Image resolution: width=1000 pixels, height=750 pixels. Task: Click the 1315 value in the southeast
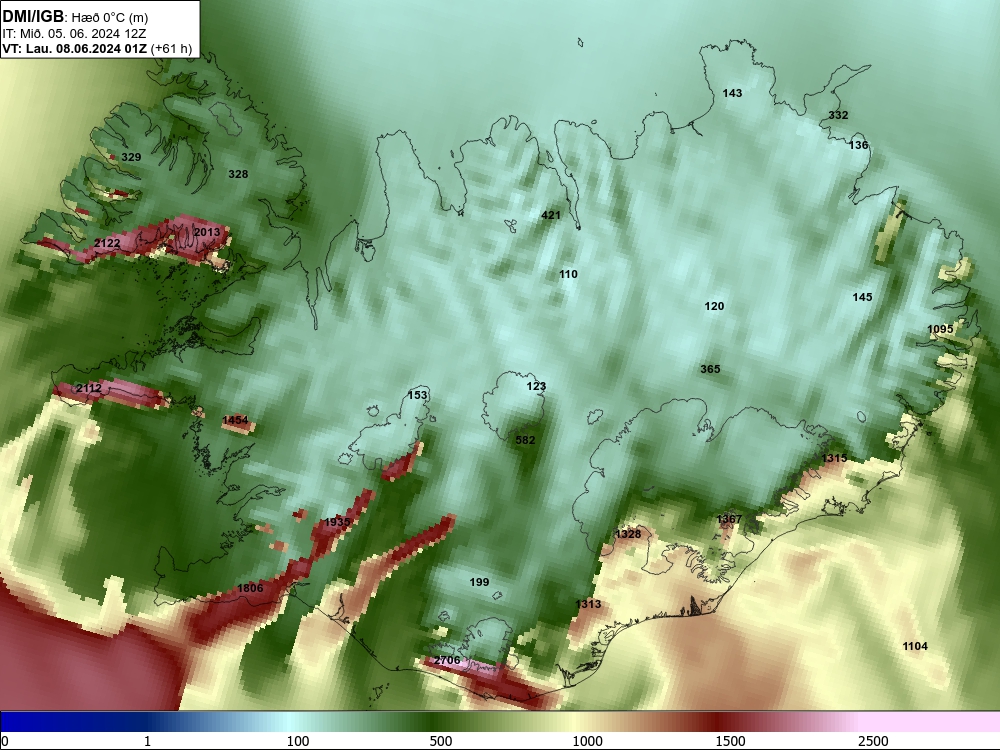point(834,458)
